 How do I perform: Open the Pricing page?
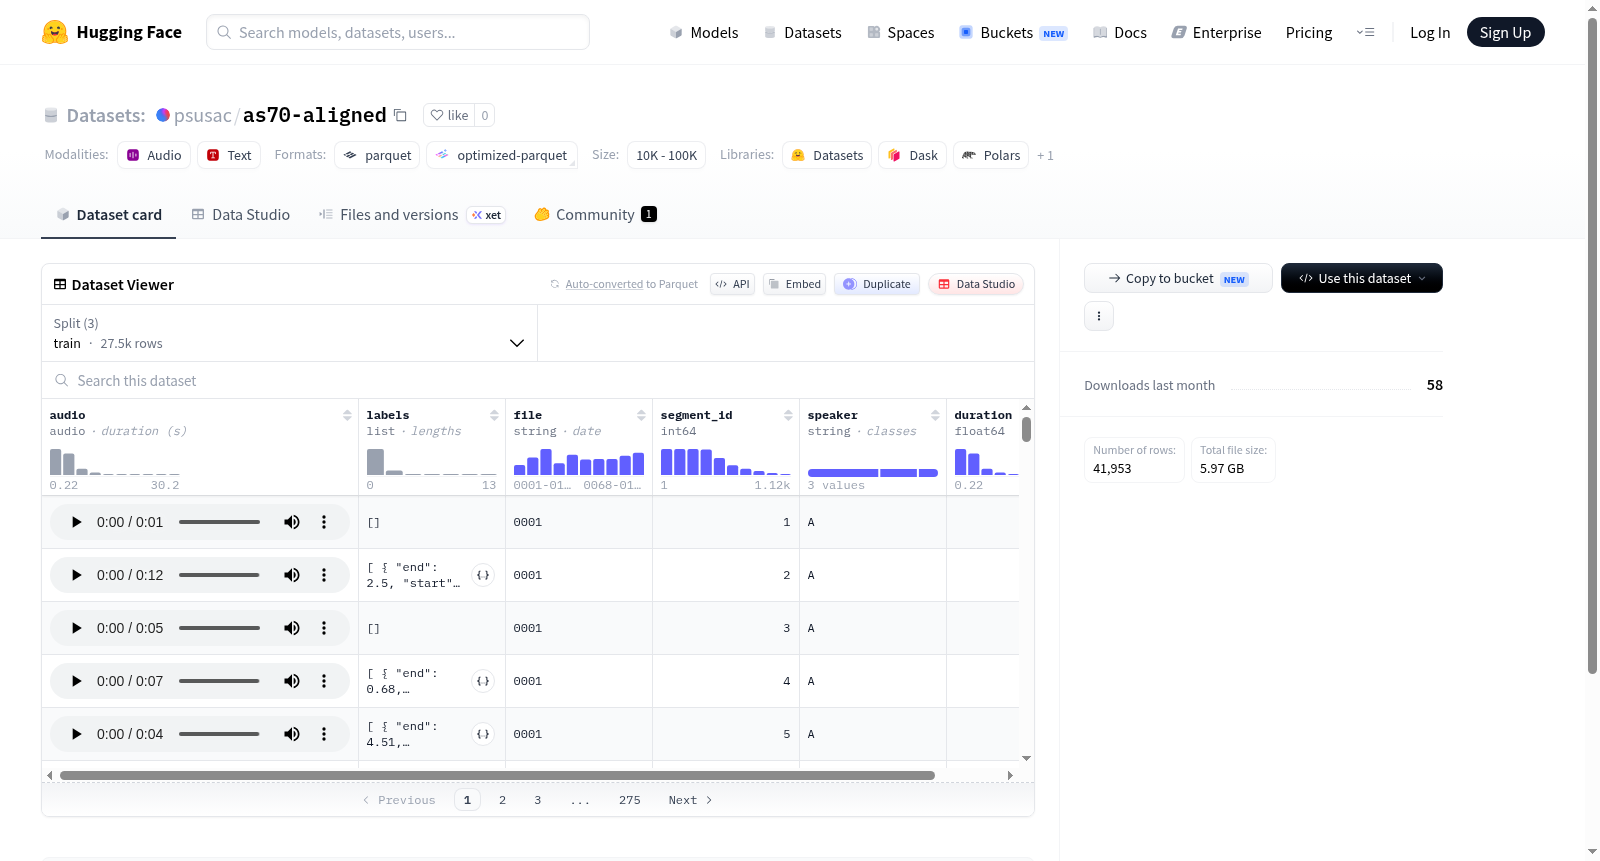point(1309,33)
